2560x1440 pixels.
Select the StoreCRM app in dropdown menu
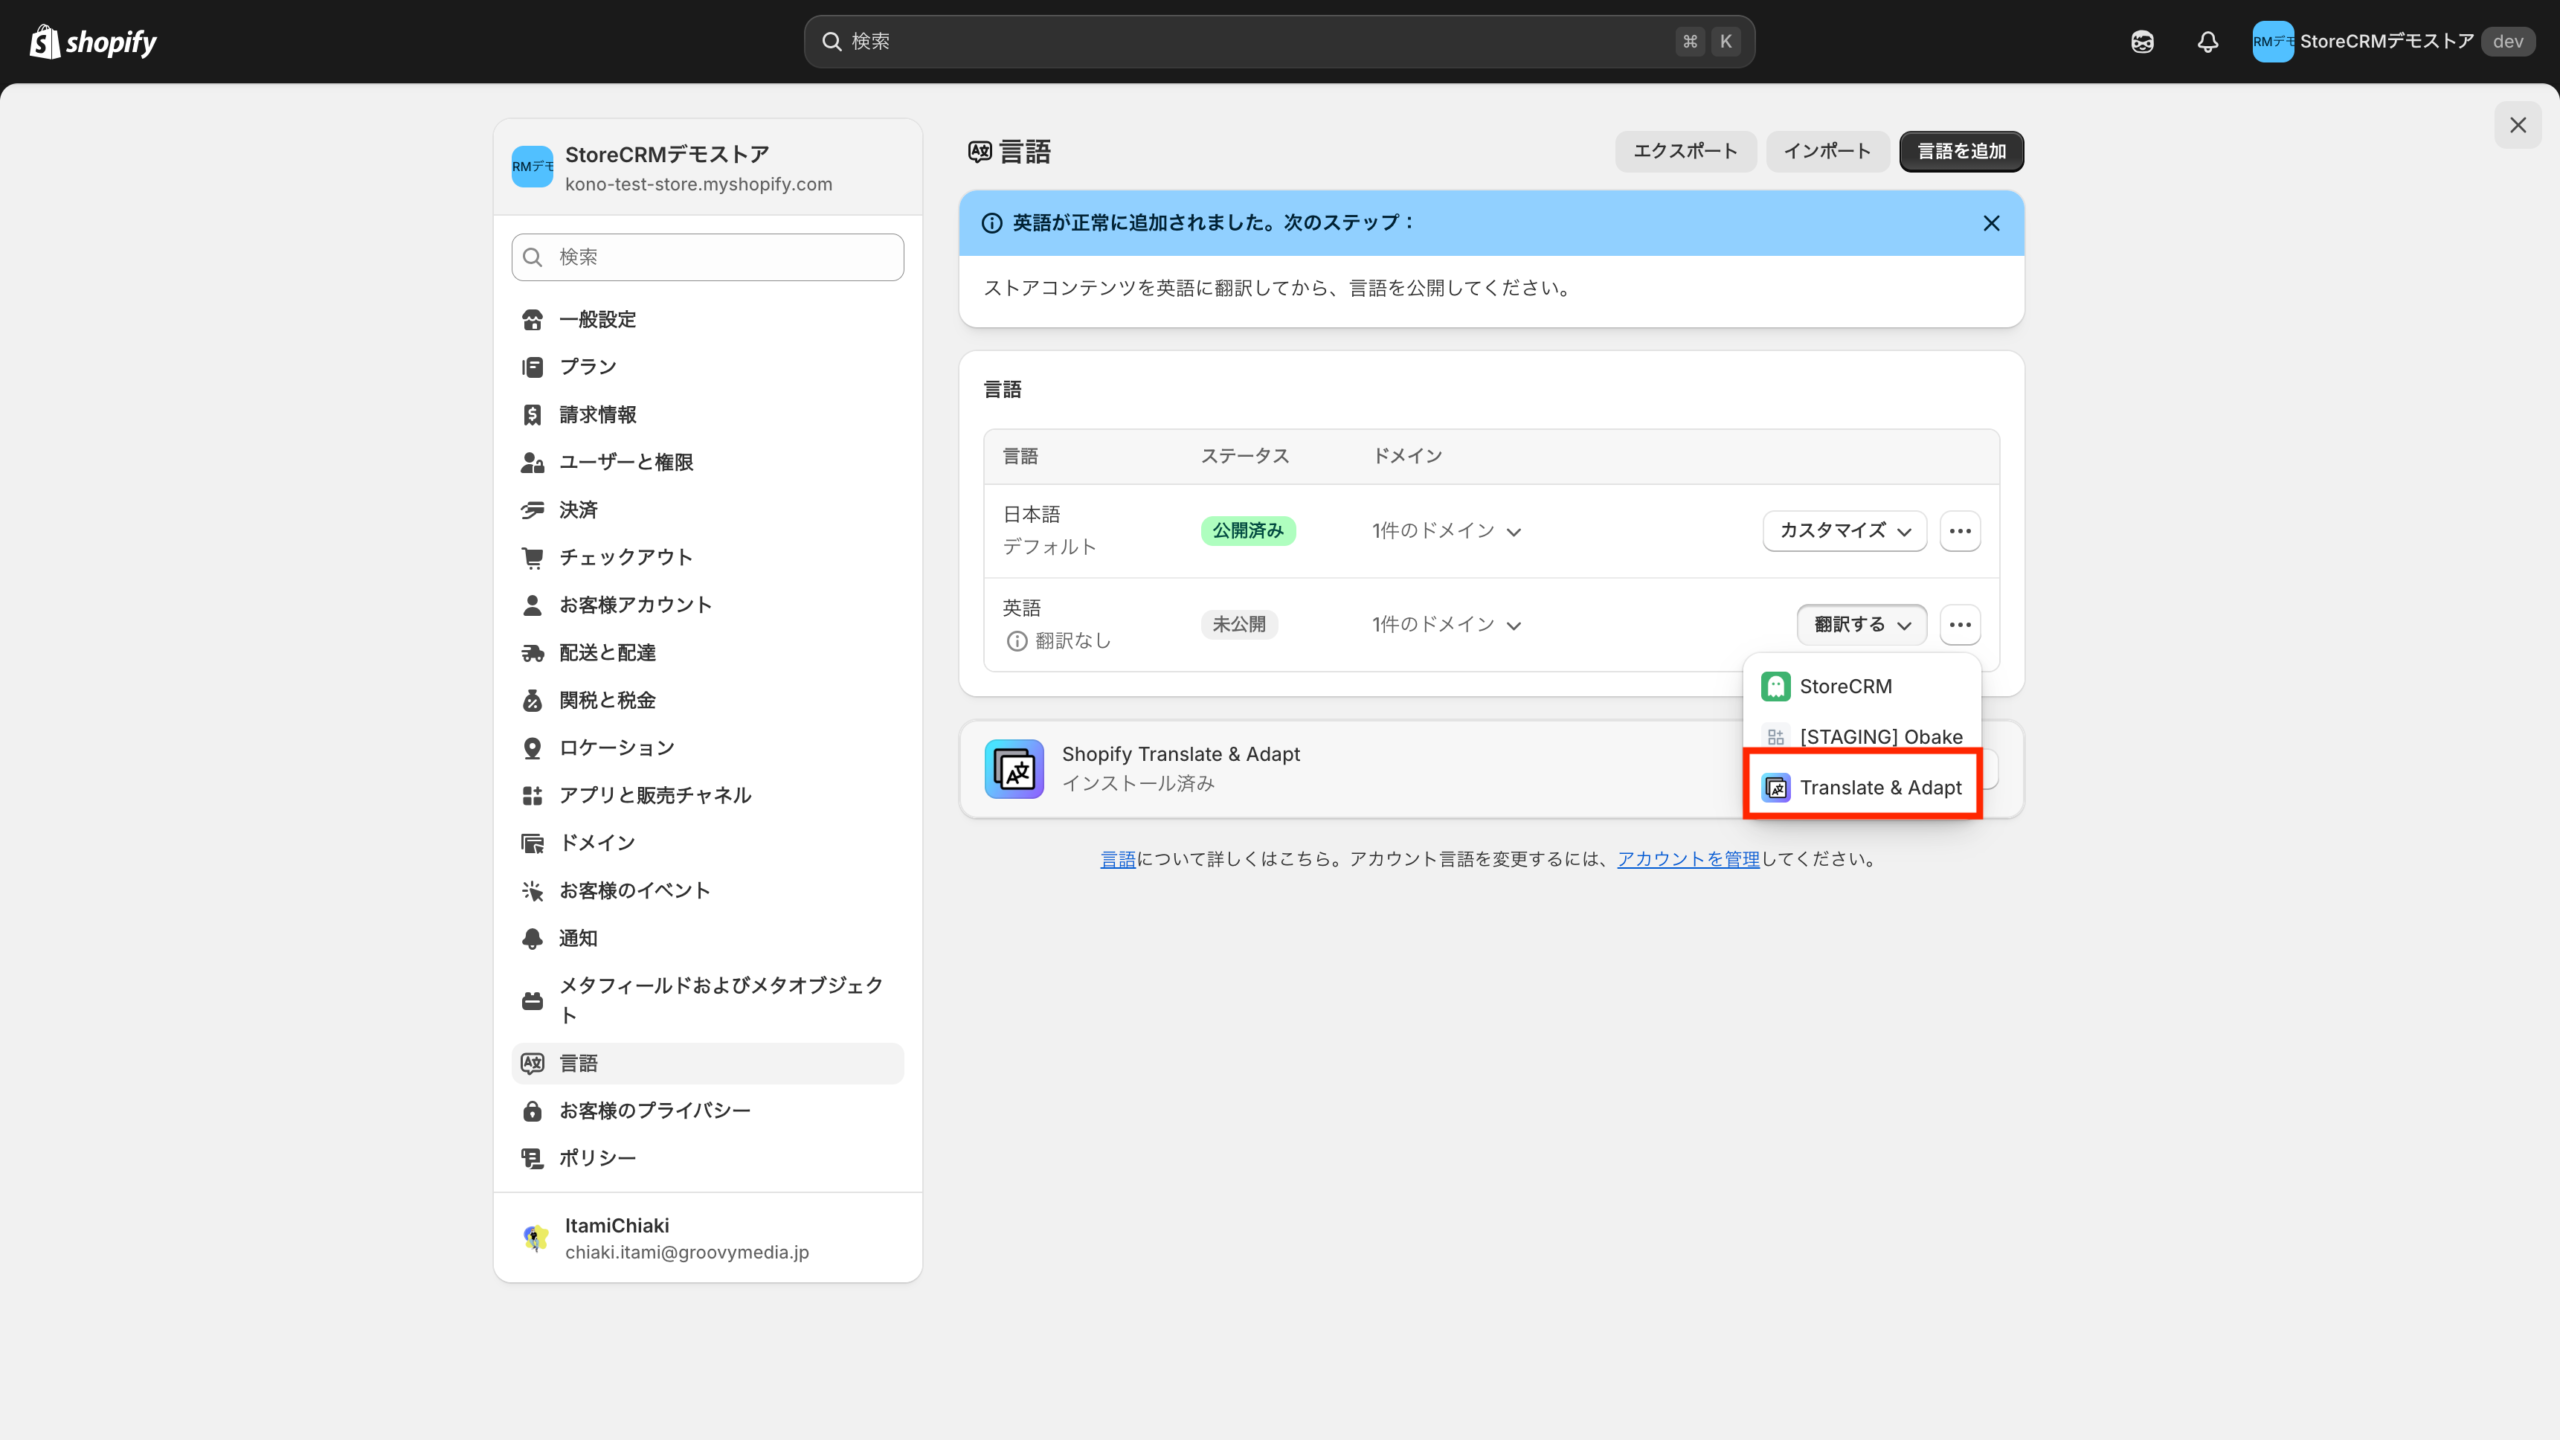[1844, 686]
